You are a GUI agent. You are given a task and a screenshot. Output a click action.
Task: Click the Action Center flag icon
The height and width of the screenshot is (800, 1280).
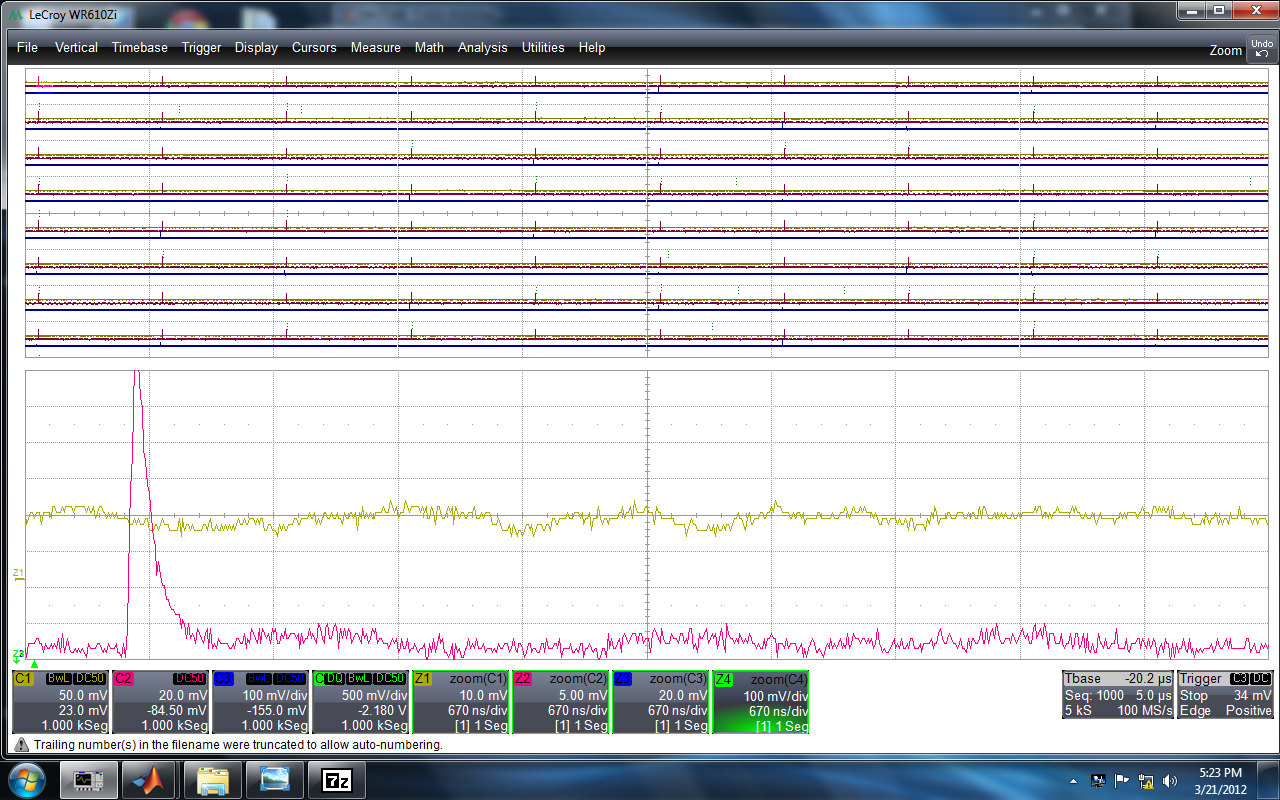click(x=1122, y=779)
